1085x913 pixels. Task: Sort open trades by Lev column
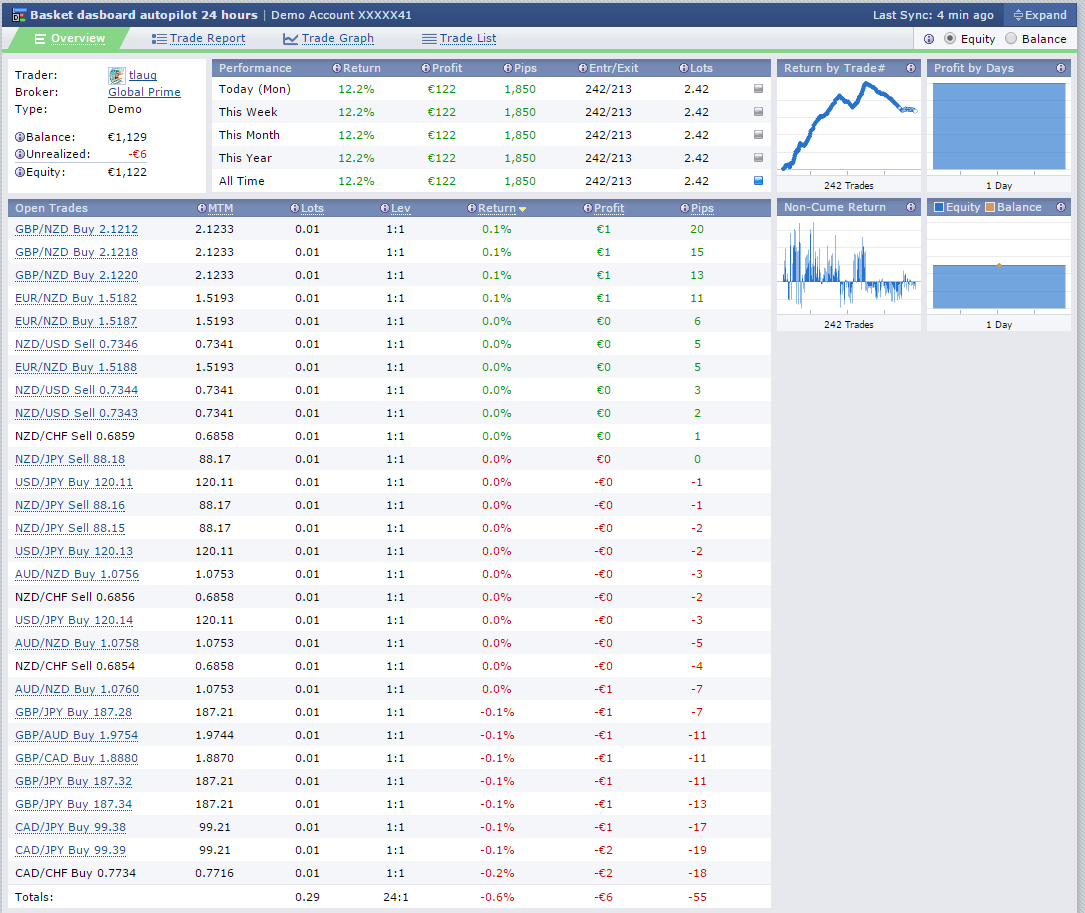click(401, 208)
